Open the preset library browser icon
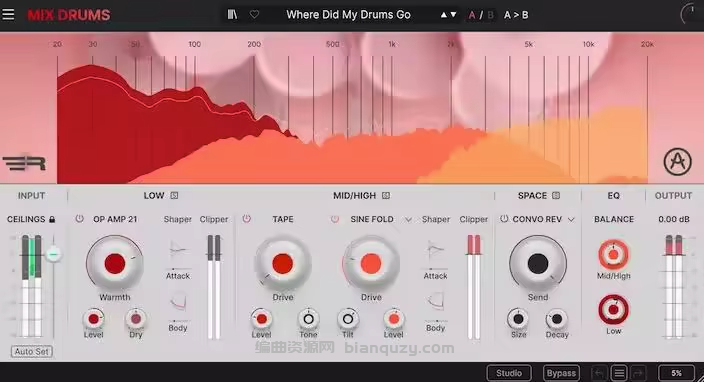This screenshot has height=383, width=705. coord(232,14)
